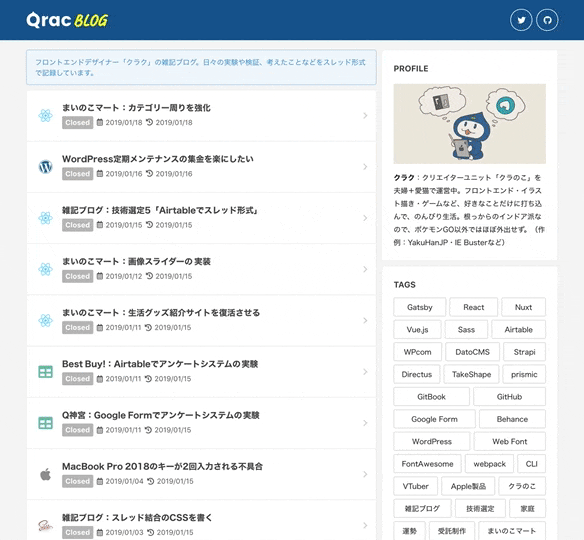Screen dimensions: 584x540
Task: Click the Qrac BLOG logo
Action: tap(67, 20)
